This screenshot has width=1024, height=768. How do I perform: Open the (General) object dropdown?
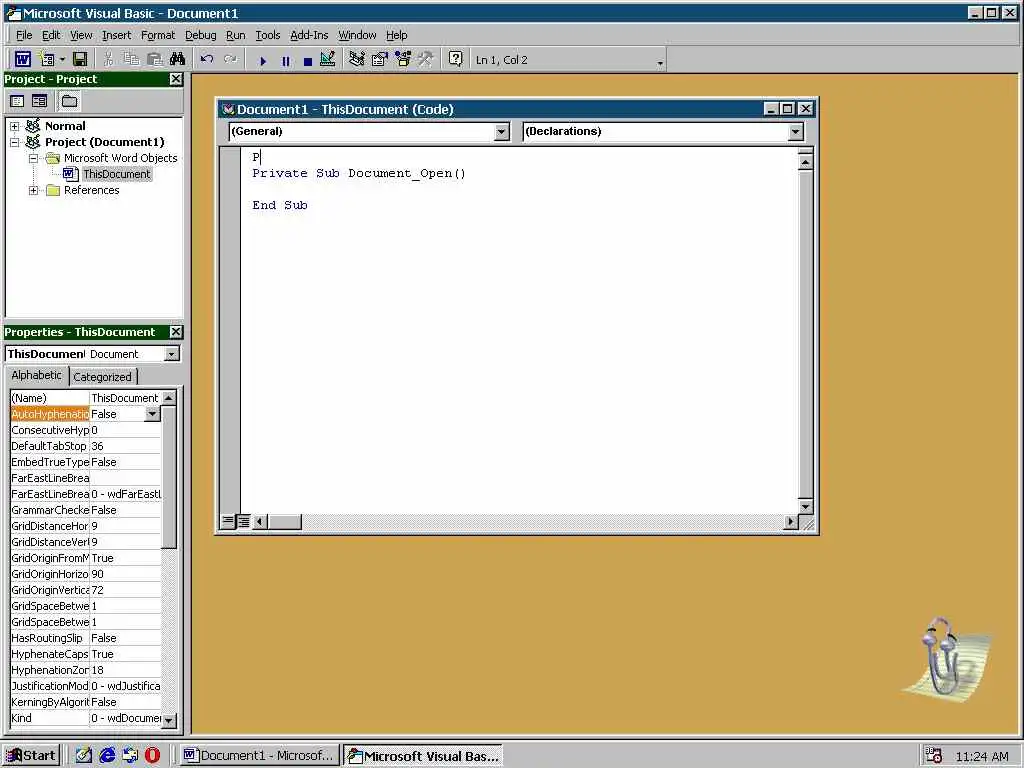tap(502, 132)
